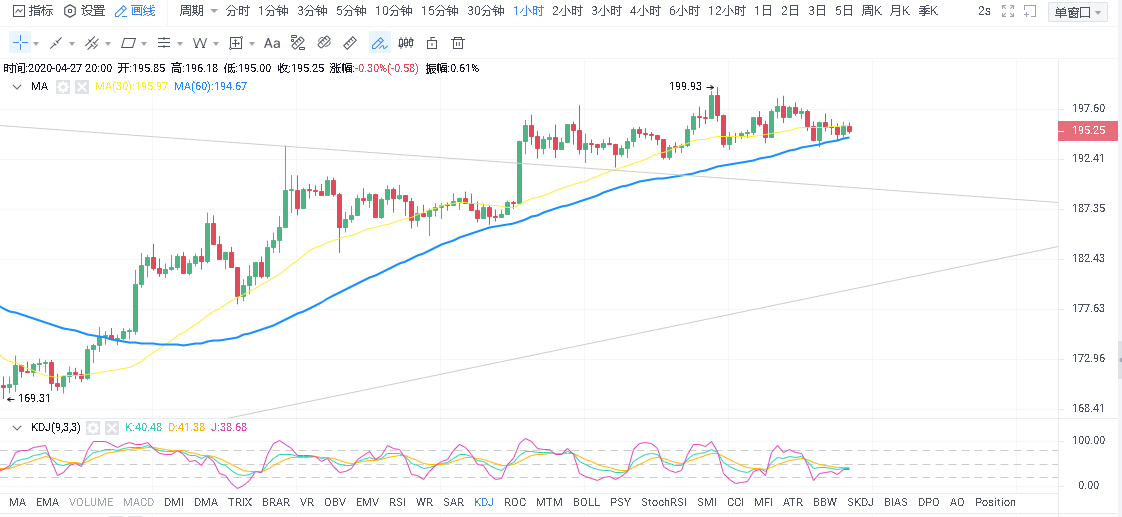Select the parallelogram shape tool
The image size is (1122, 517).
[x=128, y=43]
